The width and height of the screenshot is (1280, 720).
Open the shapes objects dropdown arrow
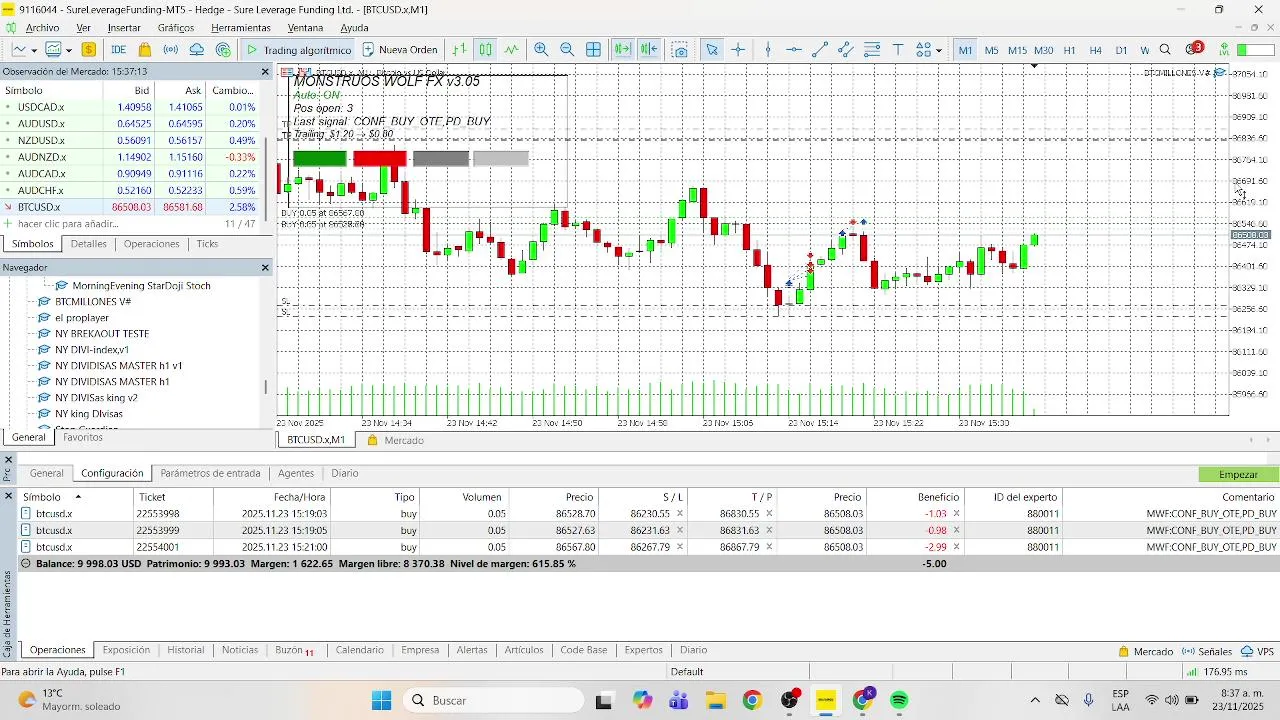click(x=938, y=50)
